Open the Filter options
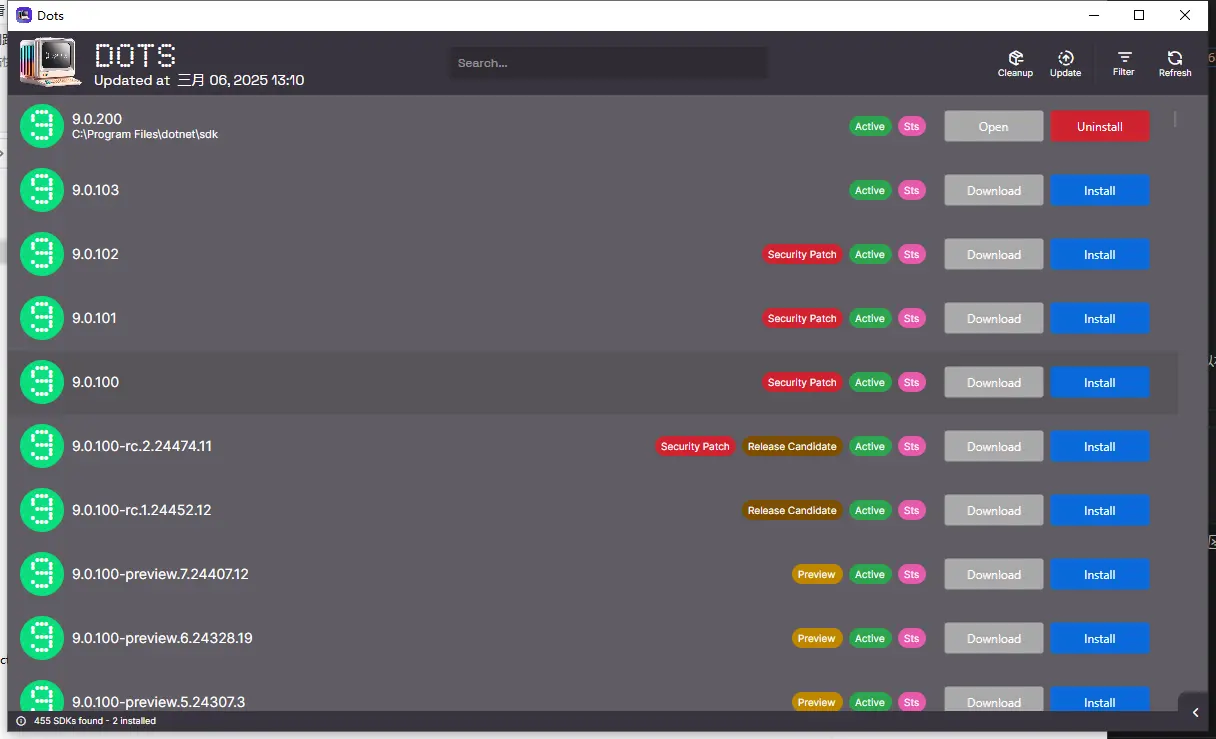Screen dimensions: 1216x739 coord(1124,63)
